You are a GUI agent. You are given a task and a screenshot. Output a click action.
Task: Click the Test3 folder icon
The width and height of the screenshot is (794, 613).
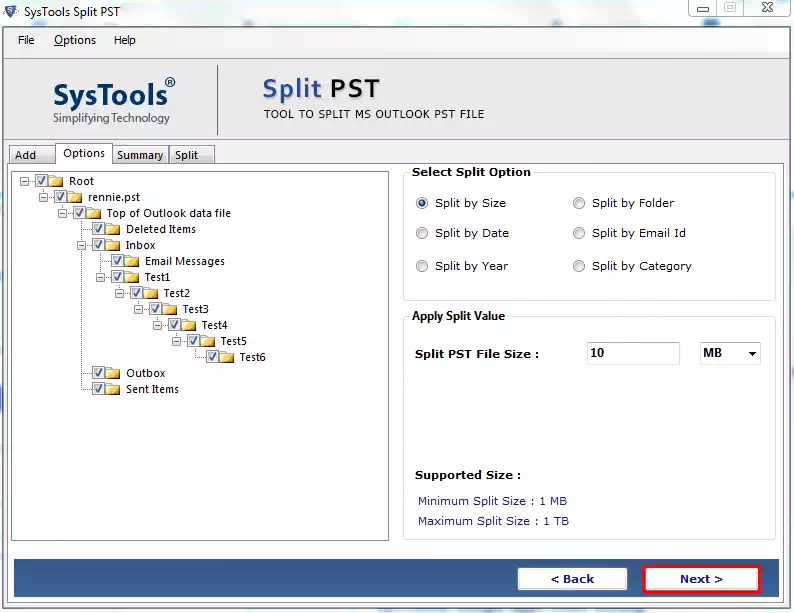pos(170,309)
